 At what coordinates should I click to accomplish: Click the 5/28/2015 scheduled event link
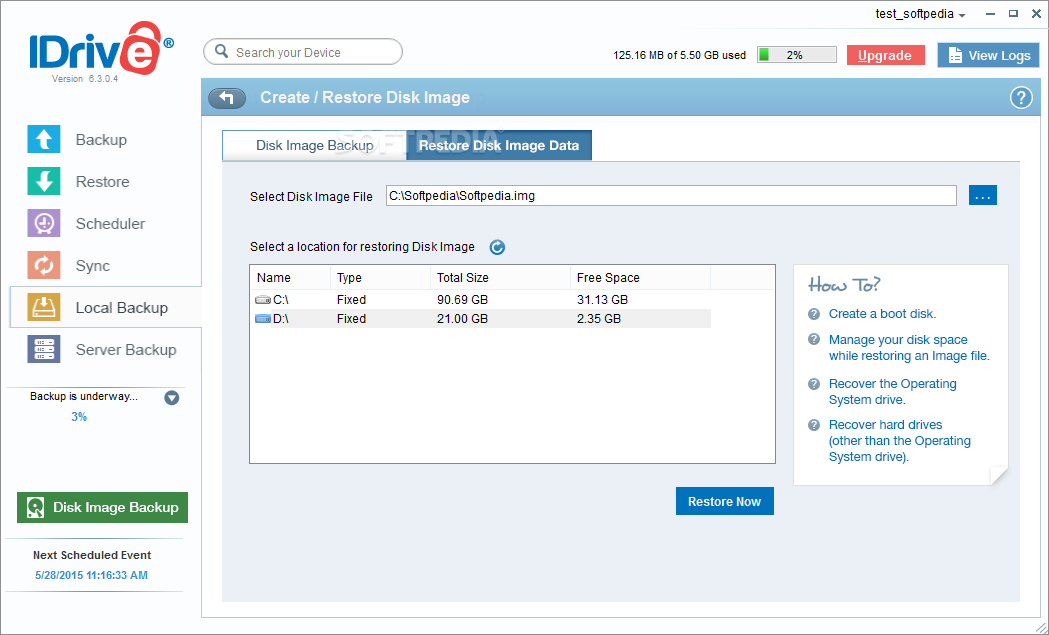point(92,575)
